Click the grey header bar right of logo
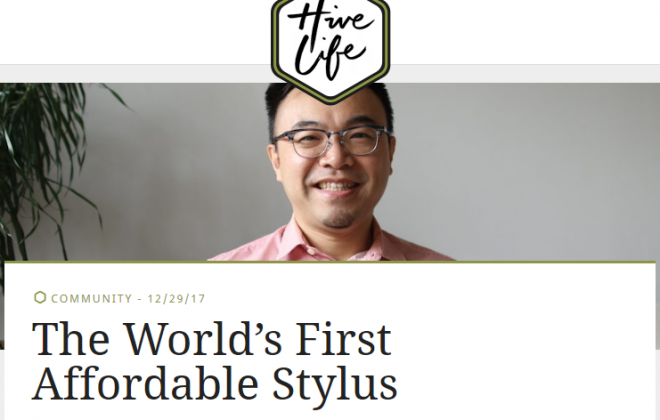Screen dimensions: 660x420 (525, 74)
